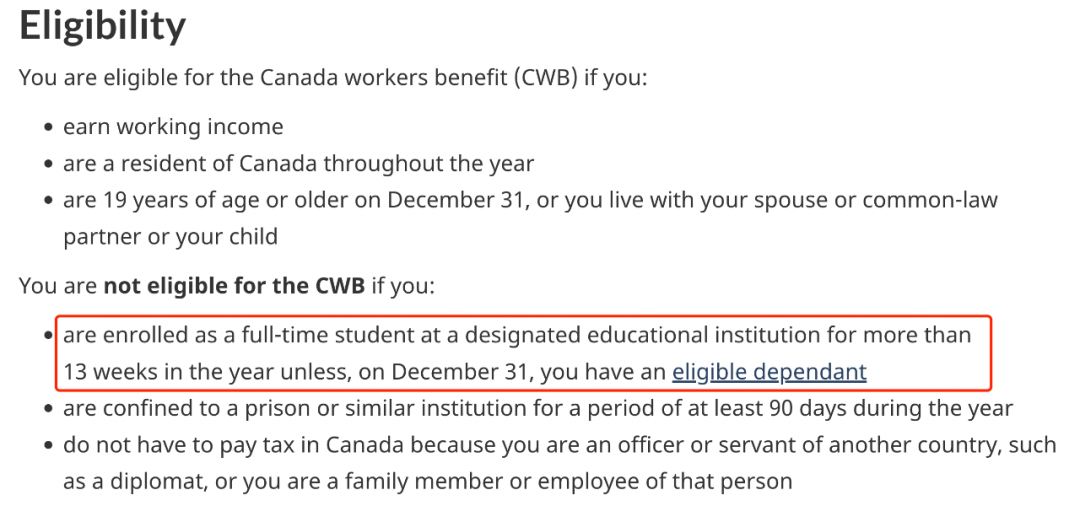Click the 'enrolled as a full-time student' line
The width and height of the screenshot is (1080, 506).
pos(517,335)
